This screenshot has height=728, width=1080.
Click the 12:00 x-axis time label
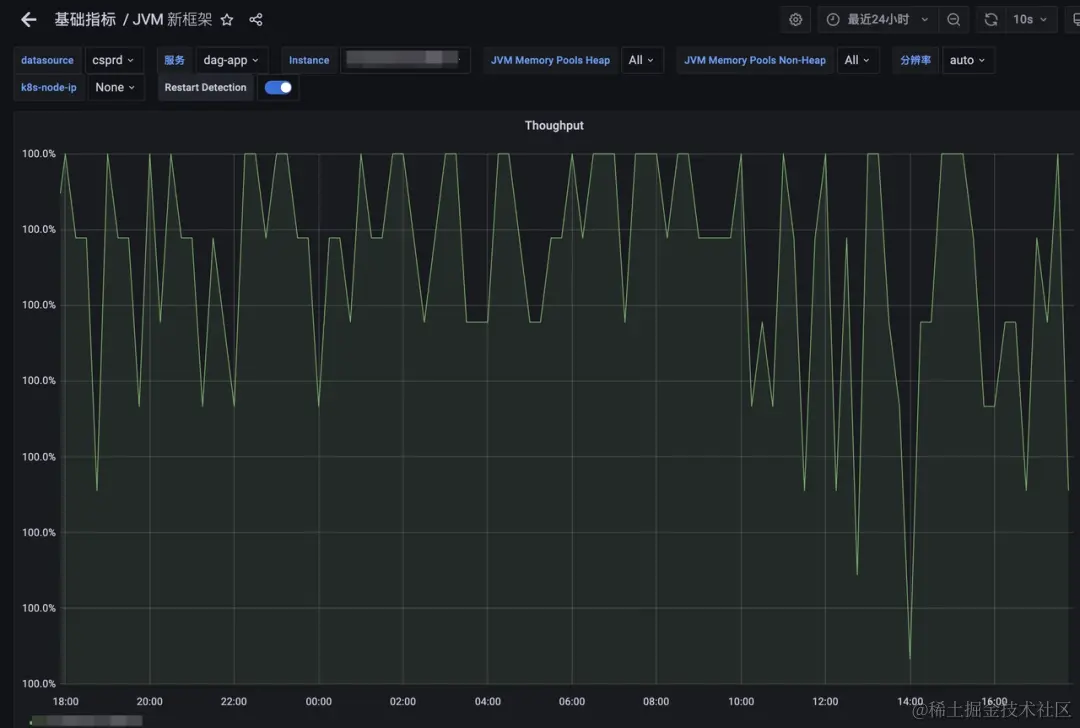coord(825,701)
